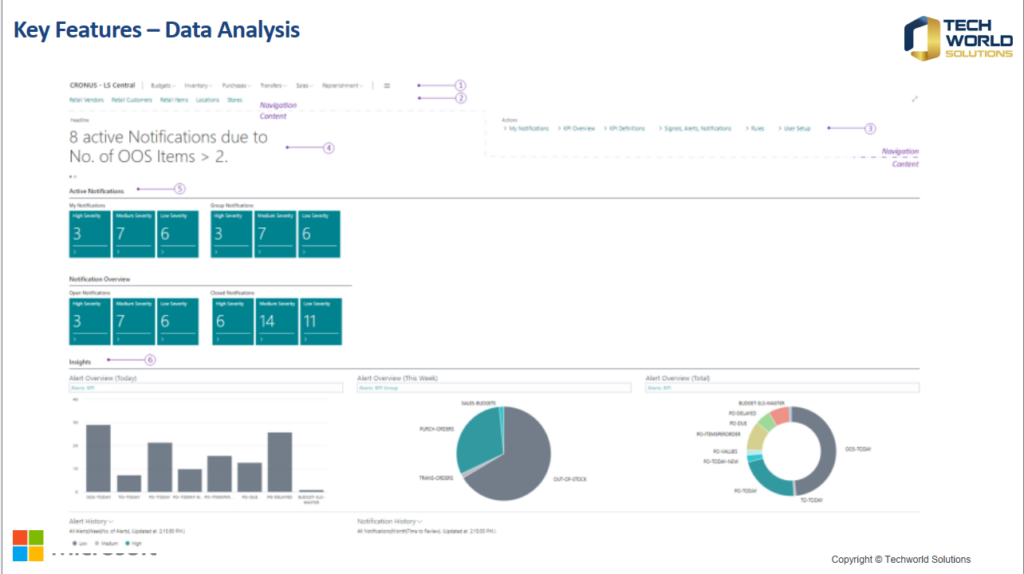
Task: Click the PO-DELAYED bar in Today chart
Action: (280, 461)
